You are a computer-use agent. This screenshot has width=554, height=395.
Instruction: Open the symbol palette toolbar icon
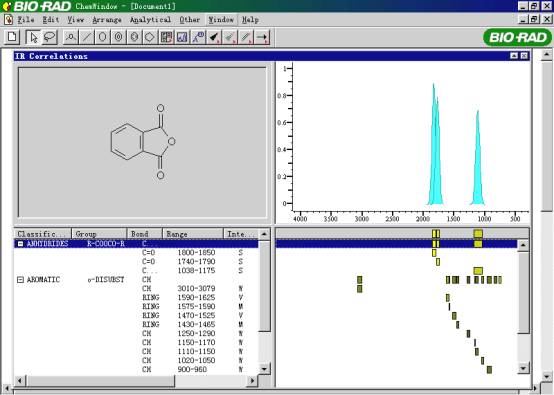tap(166, 37)
